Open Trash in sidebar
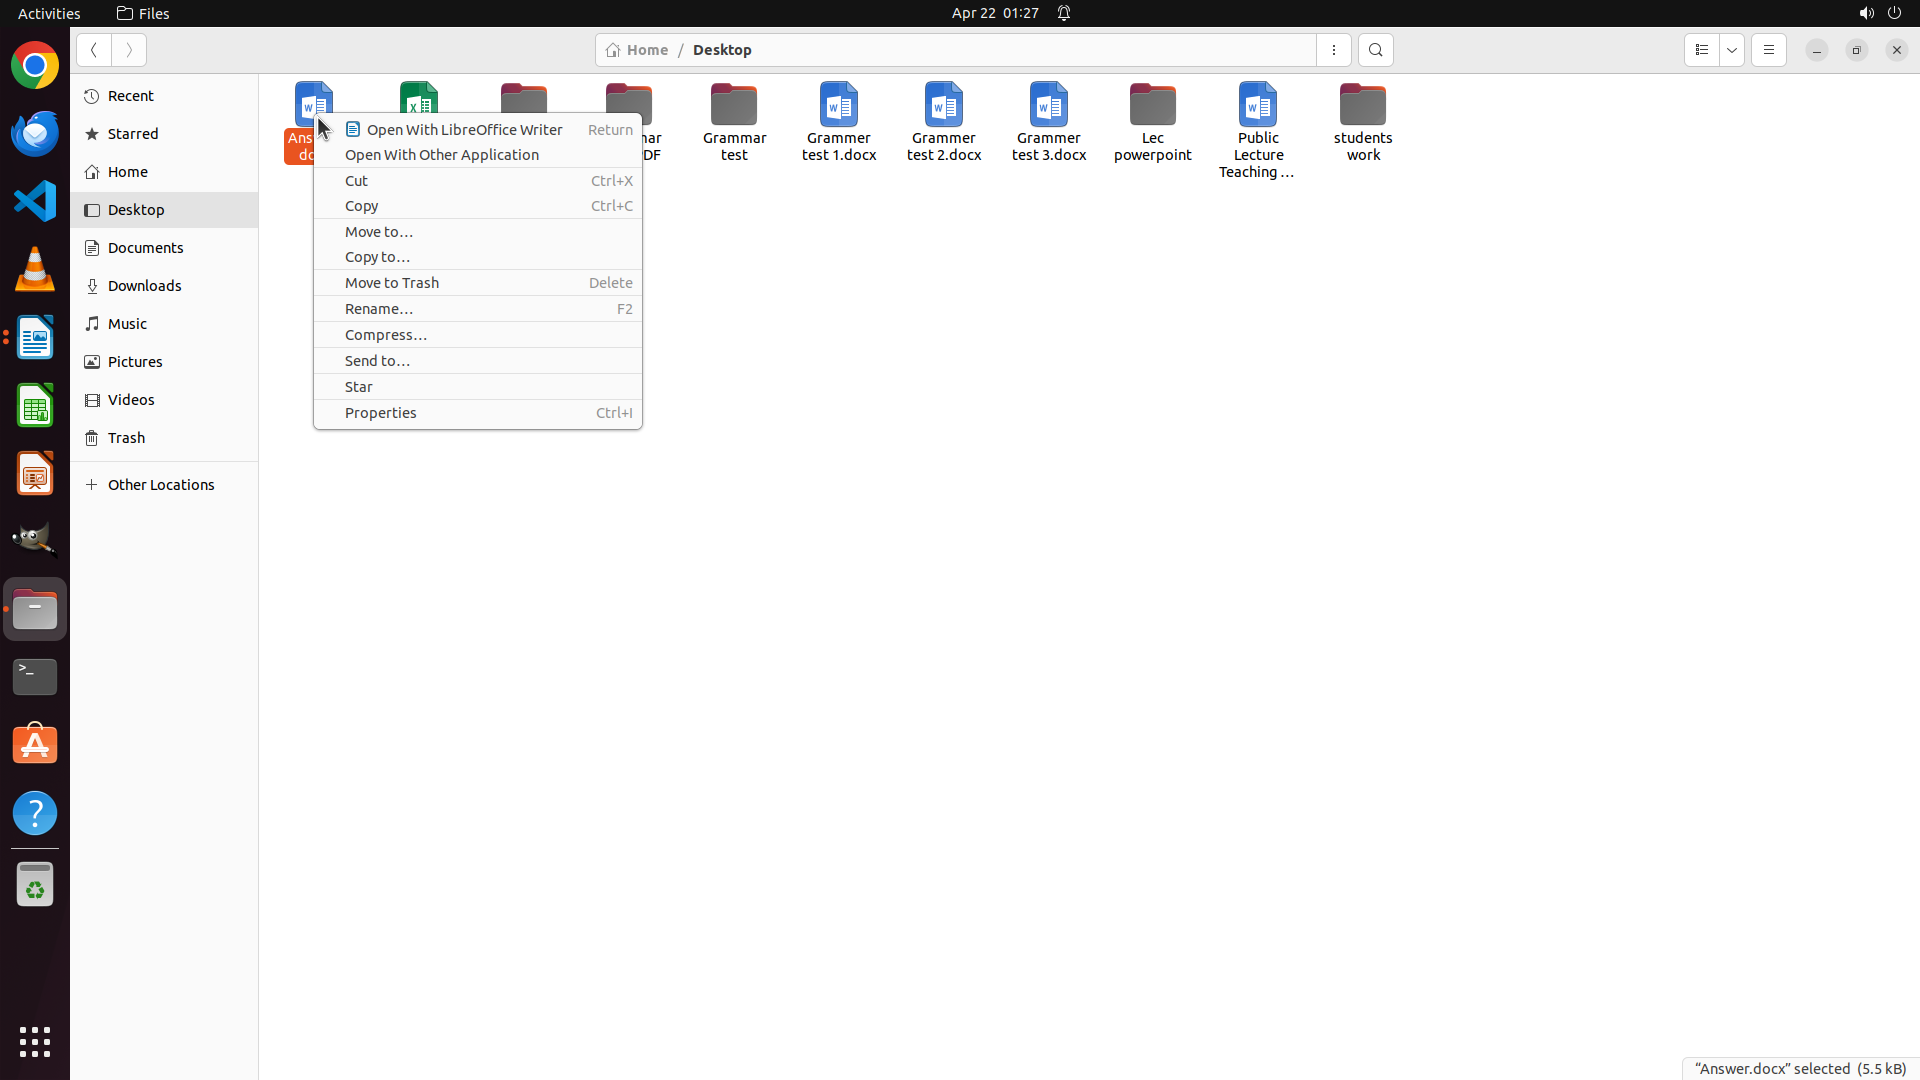This screenshot has height=1080, width=1920. pyautogui.click(x=127, y=438)
